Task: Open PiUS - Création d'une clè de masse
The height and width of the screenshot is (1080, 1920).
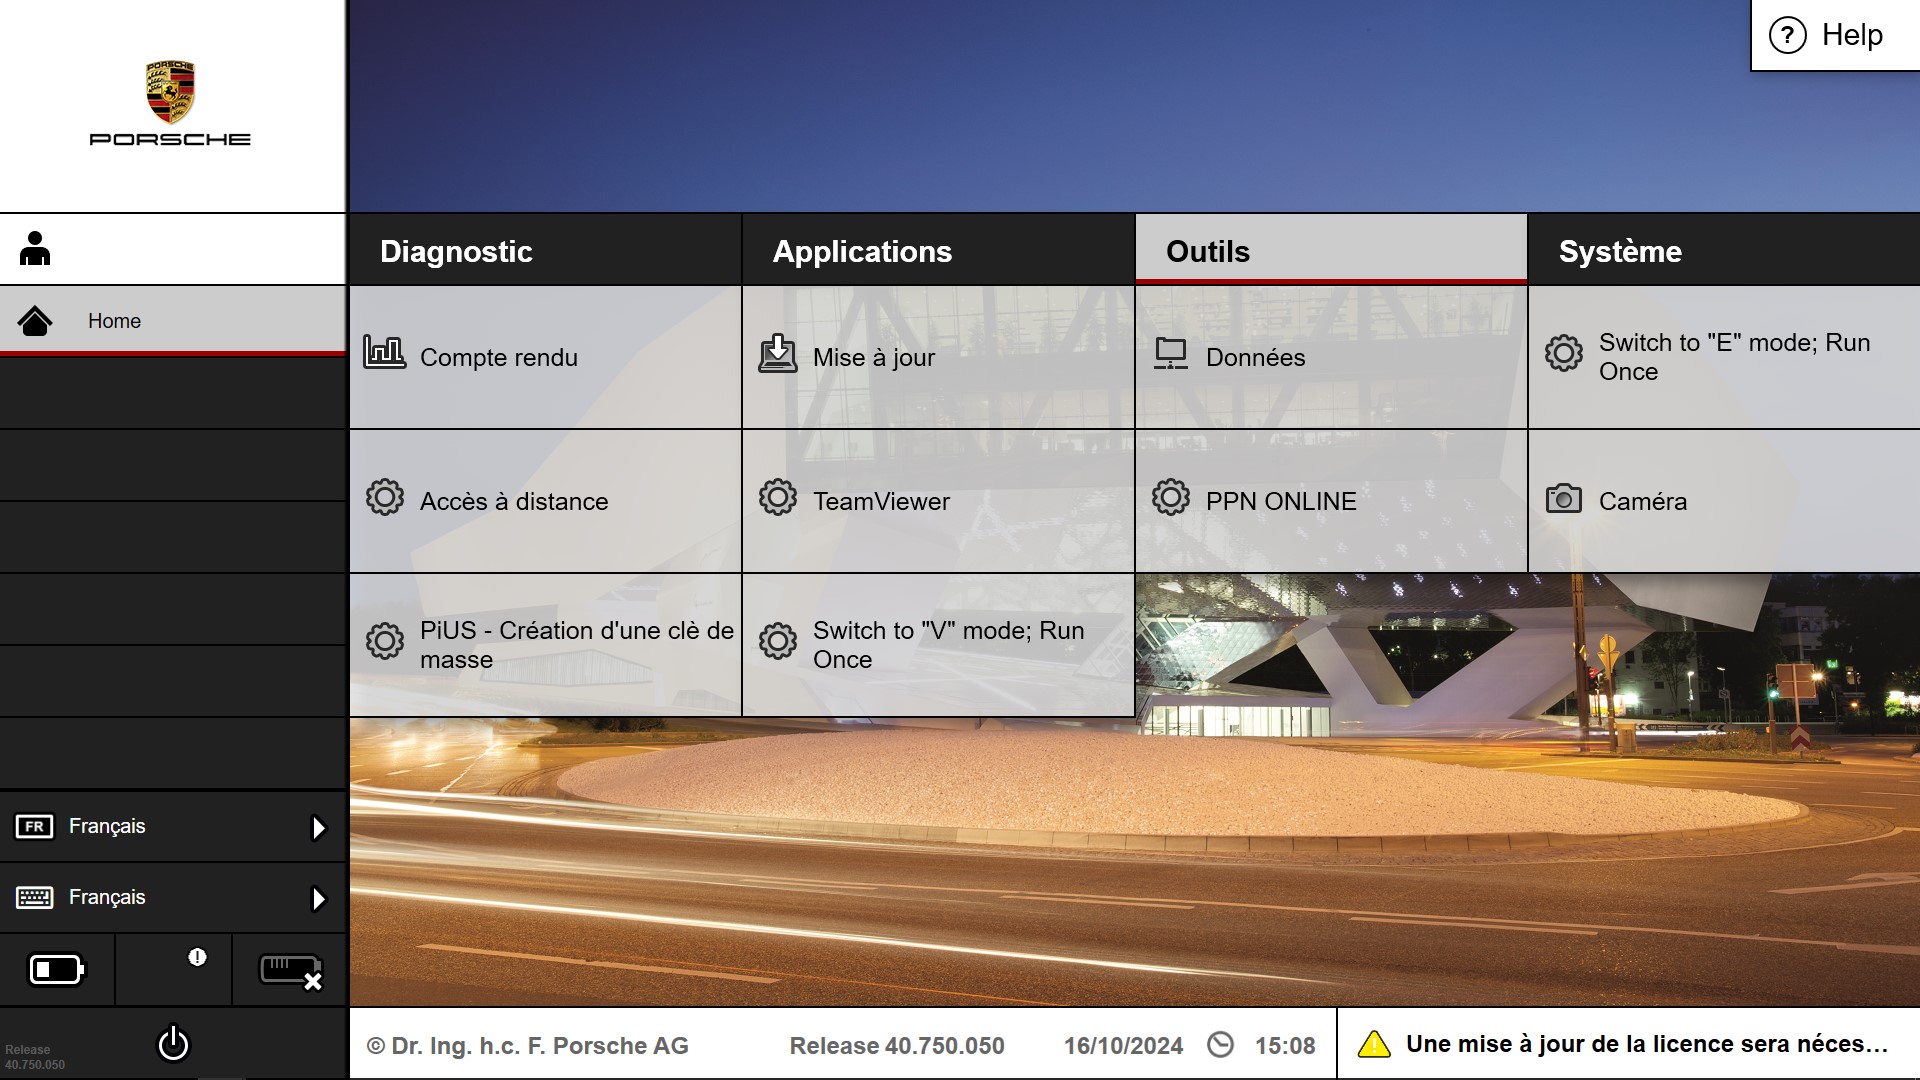Action: click(545, 645)
